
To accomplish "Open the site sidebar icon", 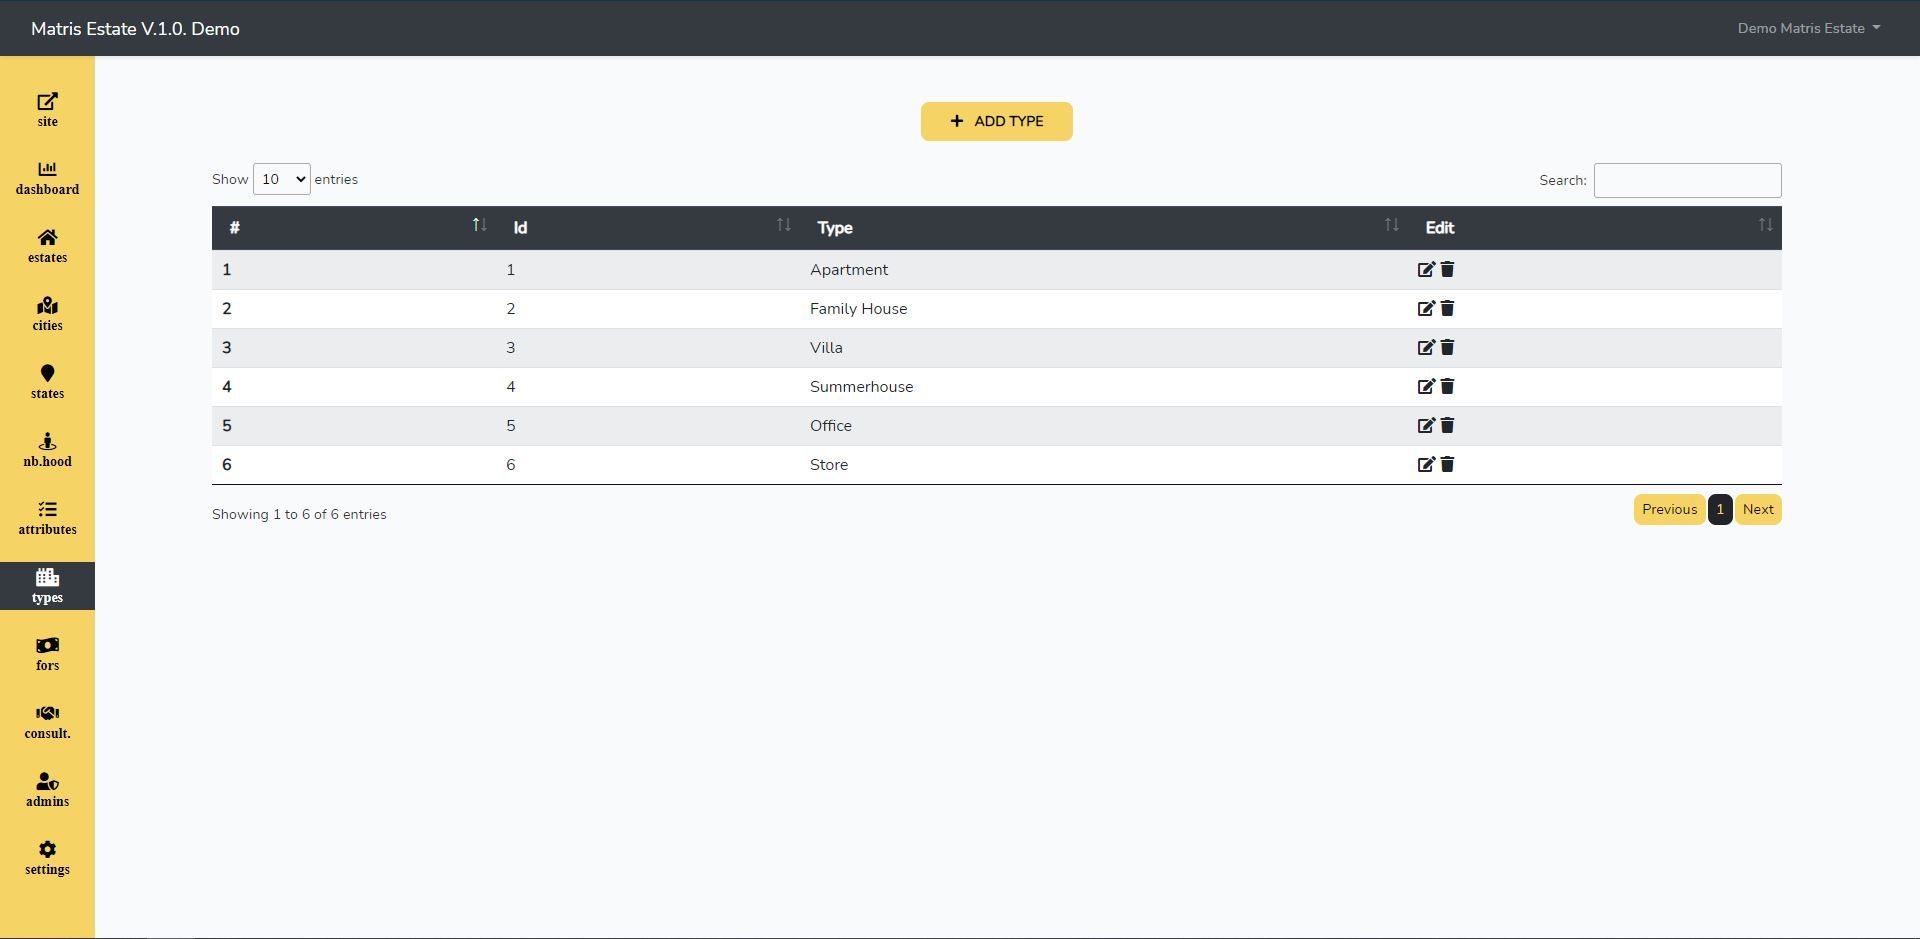I will [x=47, y=110].
